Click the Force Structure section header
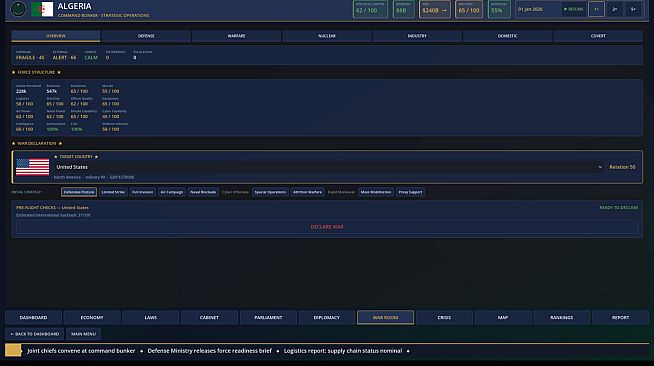This screenshot has width=654, height=366. pos(36,73)
